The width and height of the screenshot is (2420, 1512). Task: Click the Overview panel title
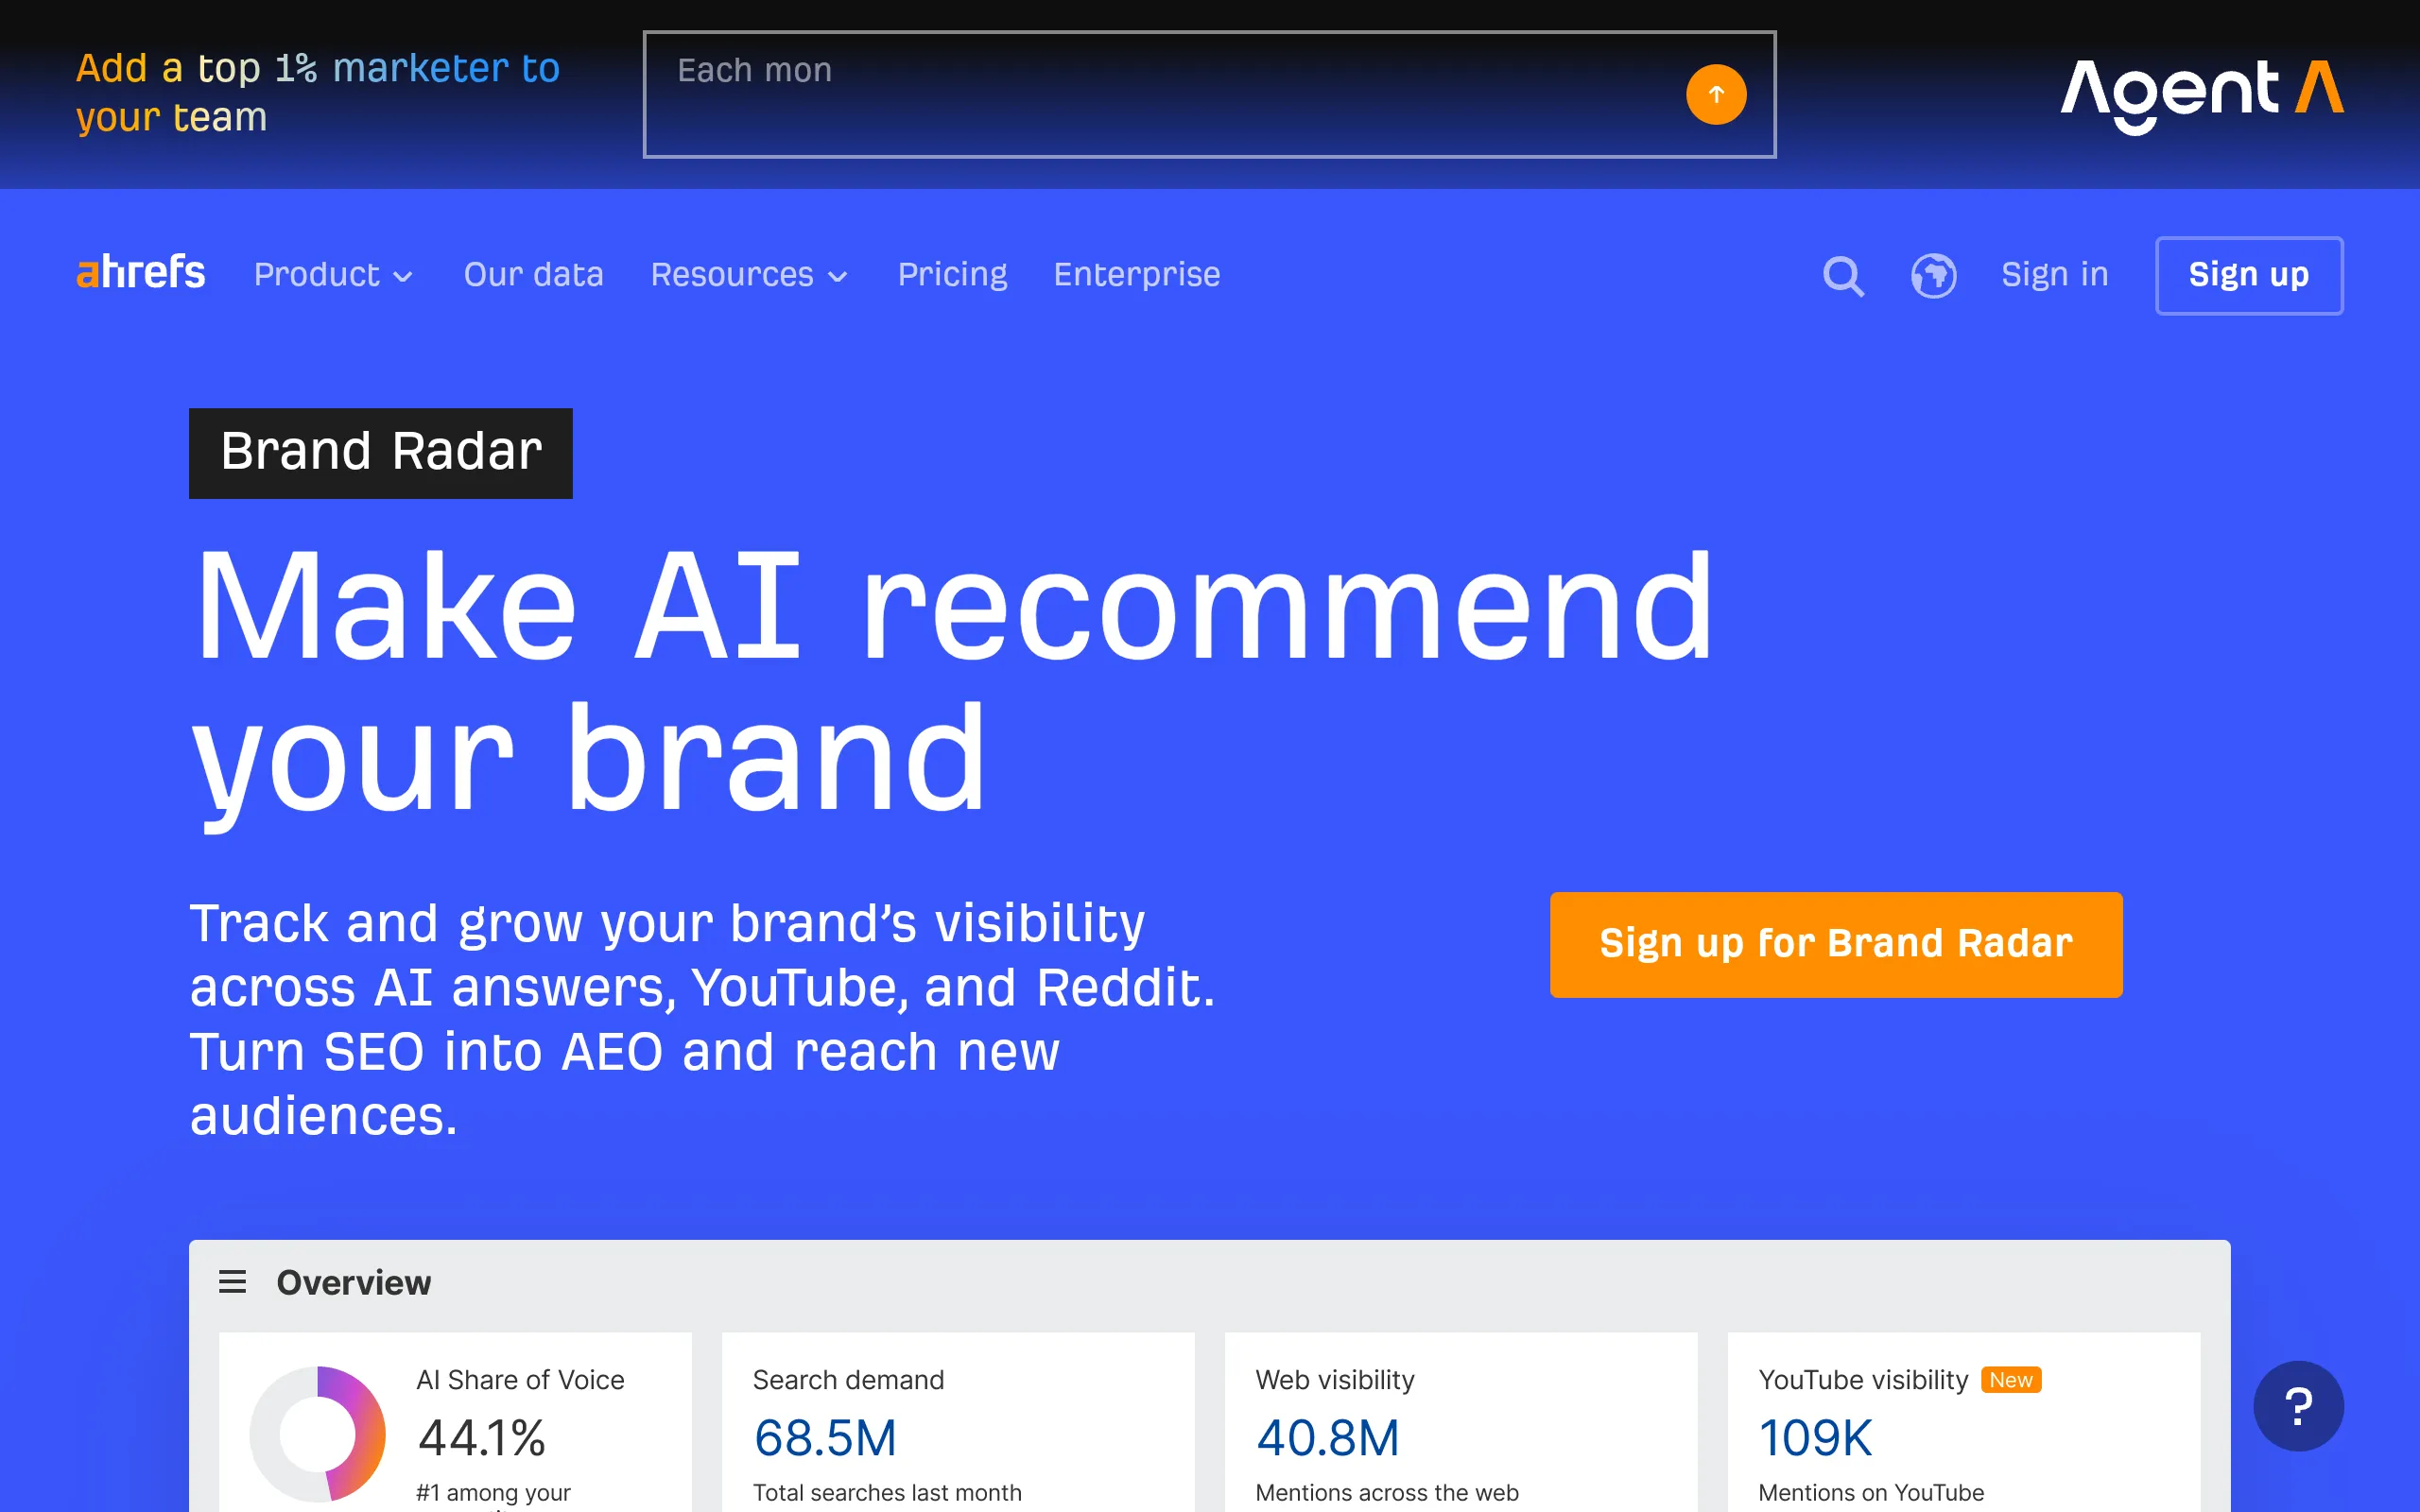coord(353,1283)
